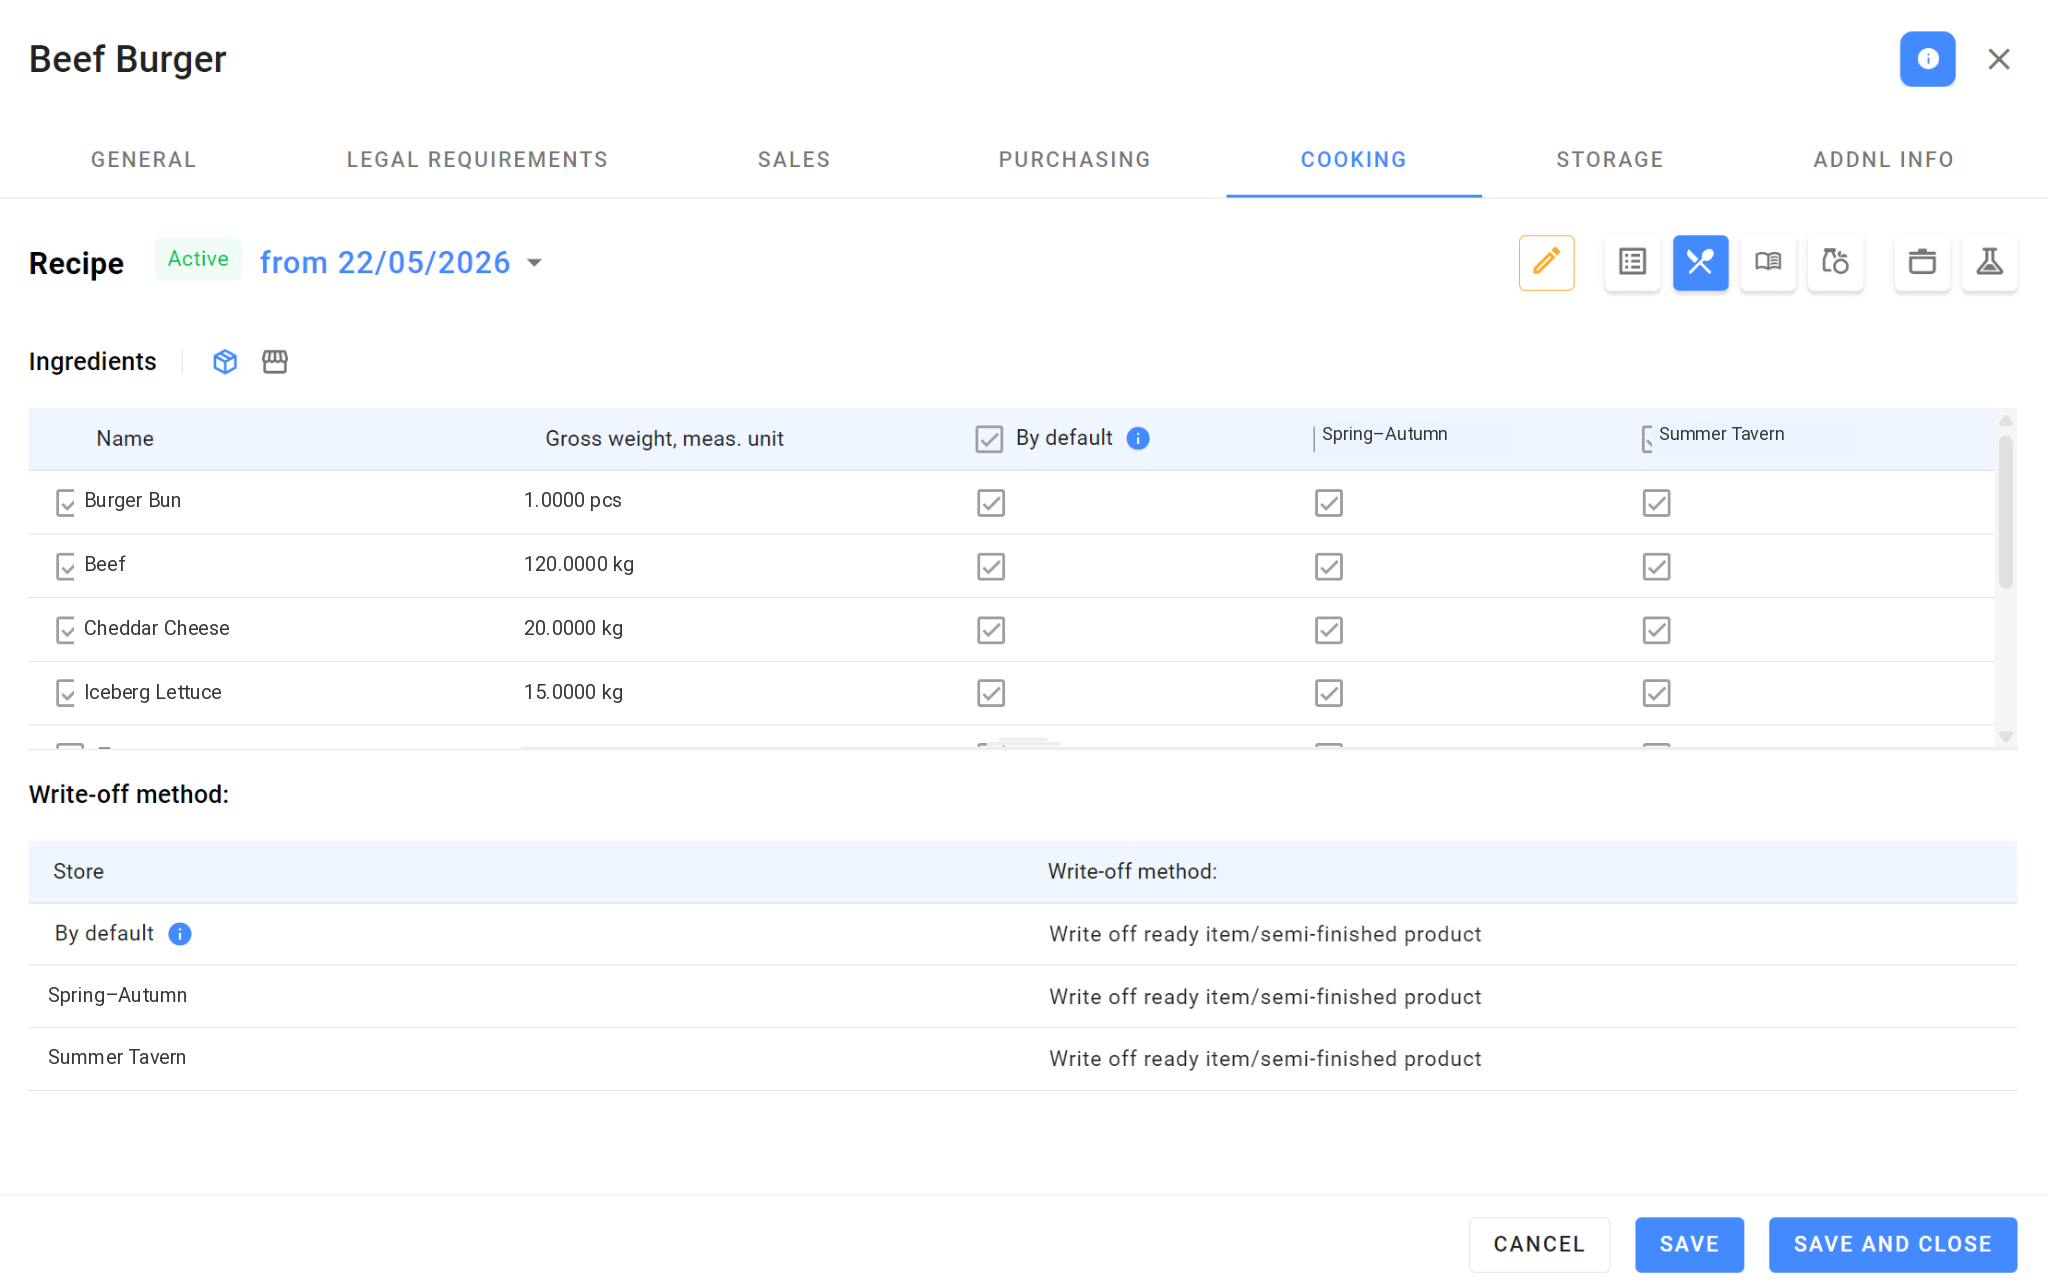The width and height of the screenshot is (2048, 1286).
Task: Click the lab flask icon
Action: point(1989,263)
